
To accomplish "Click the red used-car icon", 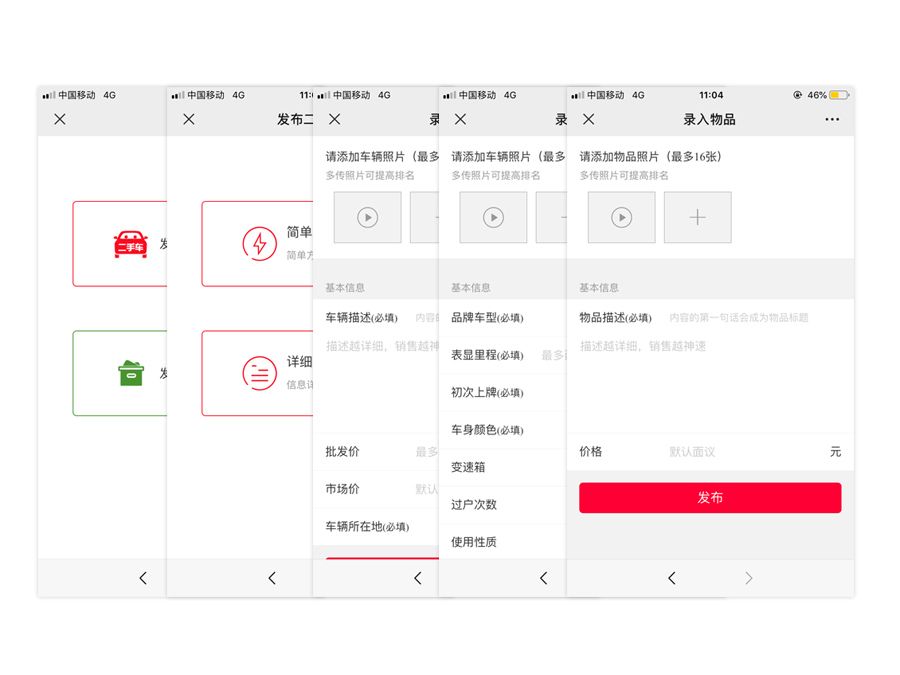I will [131, 244].
